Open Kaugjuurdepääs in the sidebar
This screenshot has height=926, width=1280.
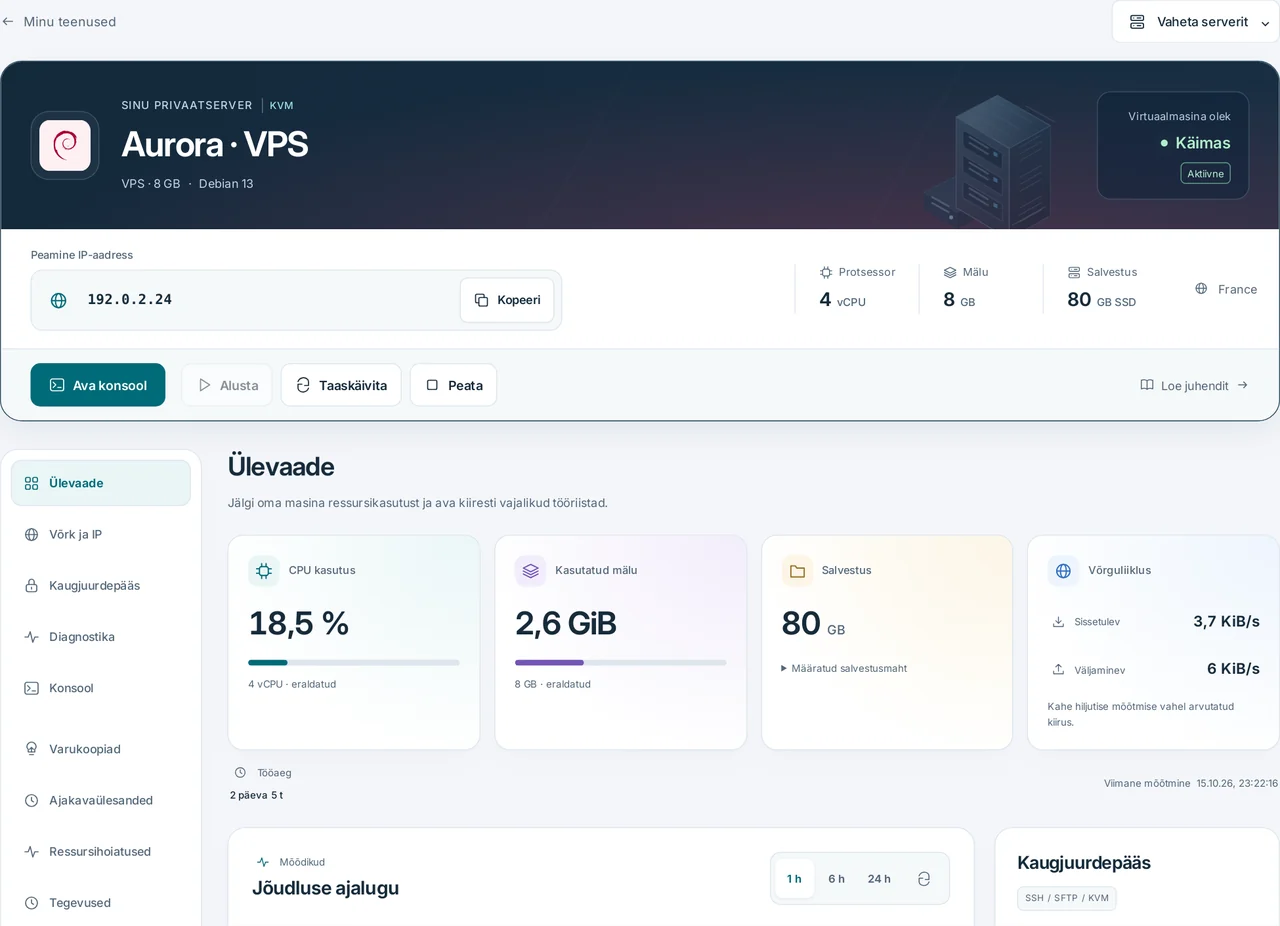101,585
